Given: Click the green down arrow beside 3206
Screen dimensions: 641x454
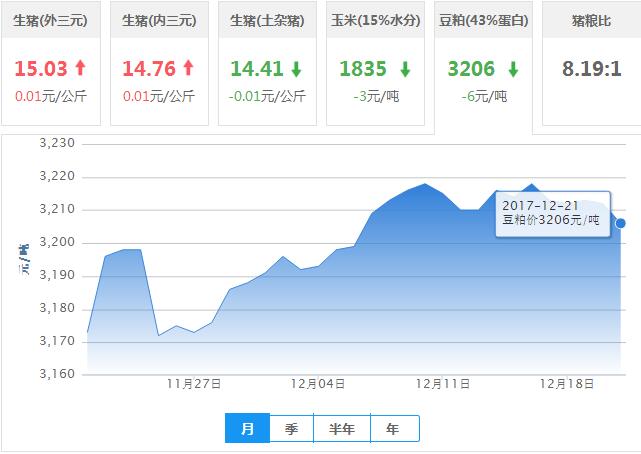Looking at the screenshot, I should point(513,69).
